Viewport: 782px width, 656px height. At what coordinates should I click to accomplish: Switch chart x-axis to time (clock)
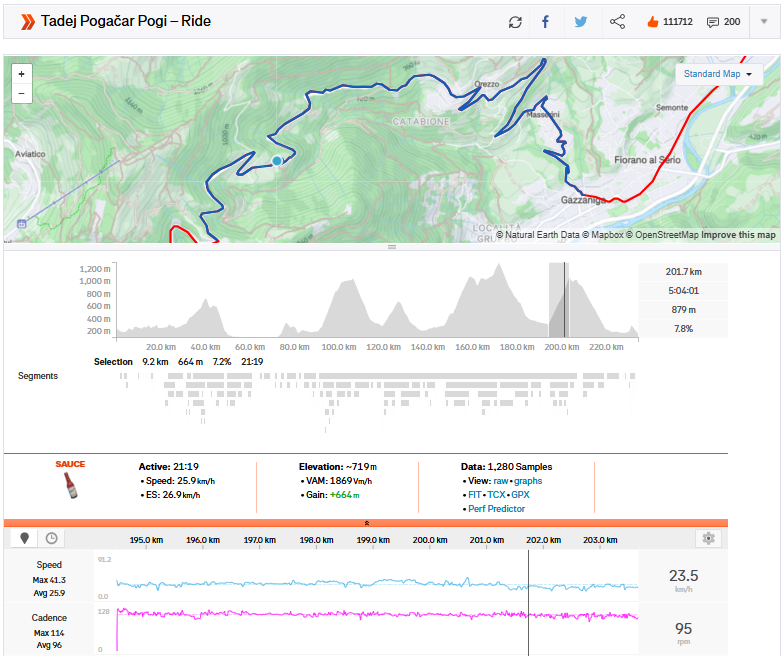point(50,538)
